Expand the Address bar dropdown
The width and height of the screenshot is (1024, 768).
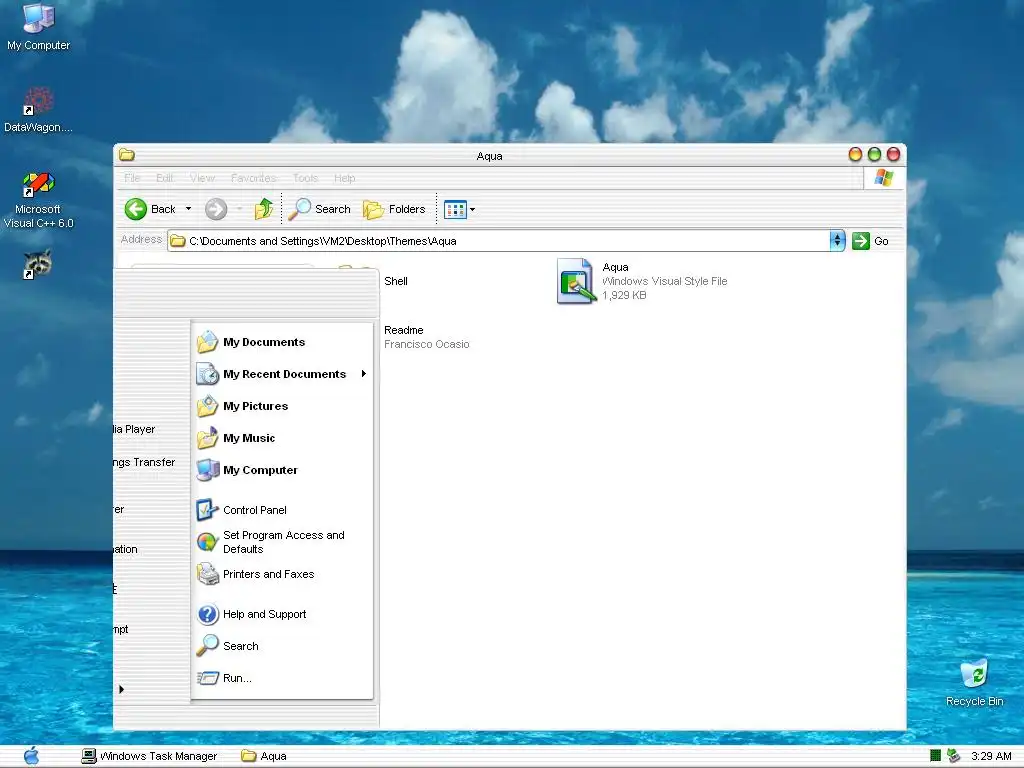837,240
